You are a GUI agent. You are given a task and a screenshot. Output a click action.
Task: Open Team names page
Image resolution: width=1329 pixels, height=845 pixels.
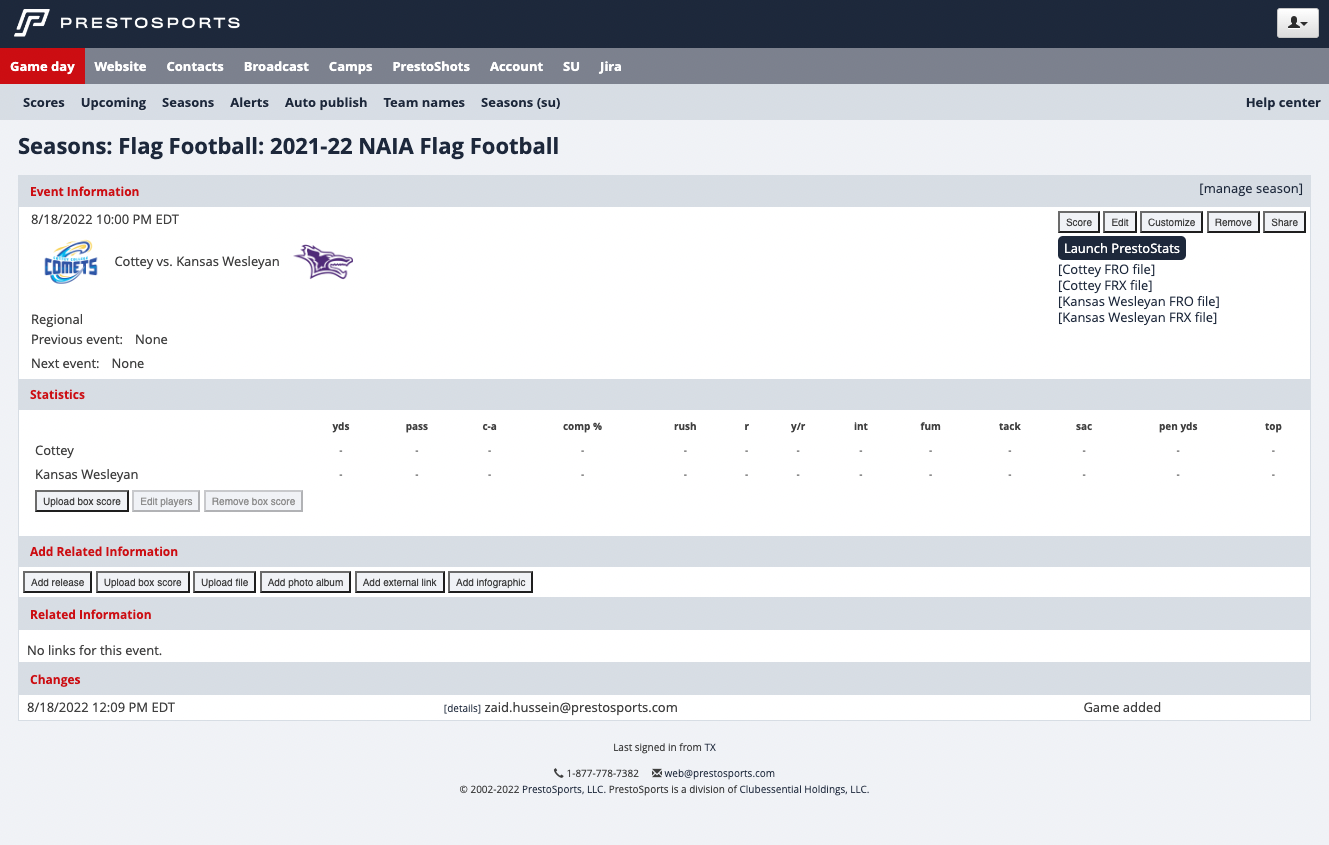tap(424, 102)
